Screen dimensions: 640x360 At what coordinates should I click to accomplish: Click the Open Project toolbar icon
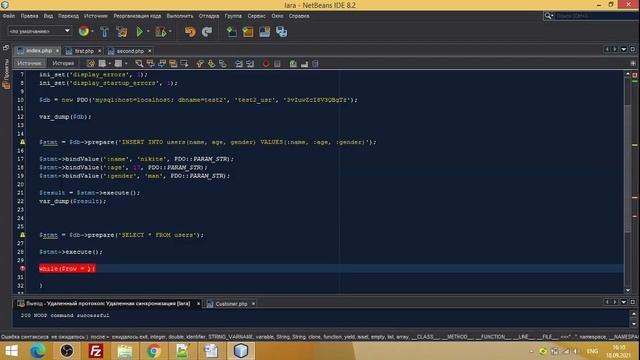point(264,32)
